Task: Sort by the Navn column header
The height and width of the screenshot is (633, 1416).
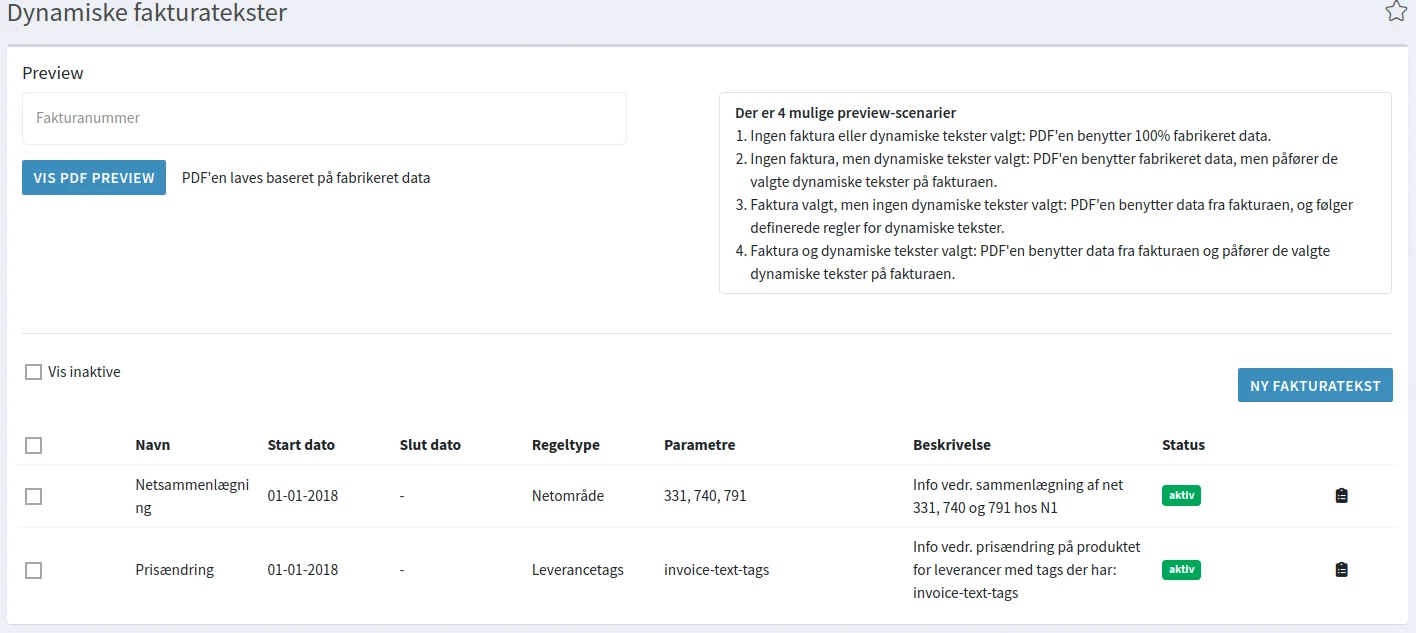Action: coord(153,445)
